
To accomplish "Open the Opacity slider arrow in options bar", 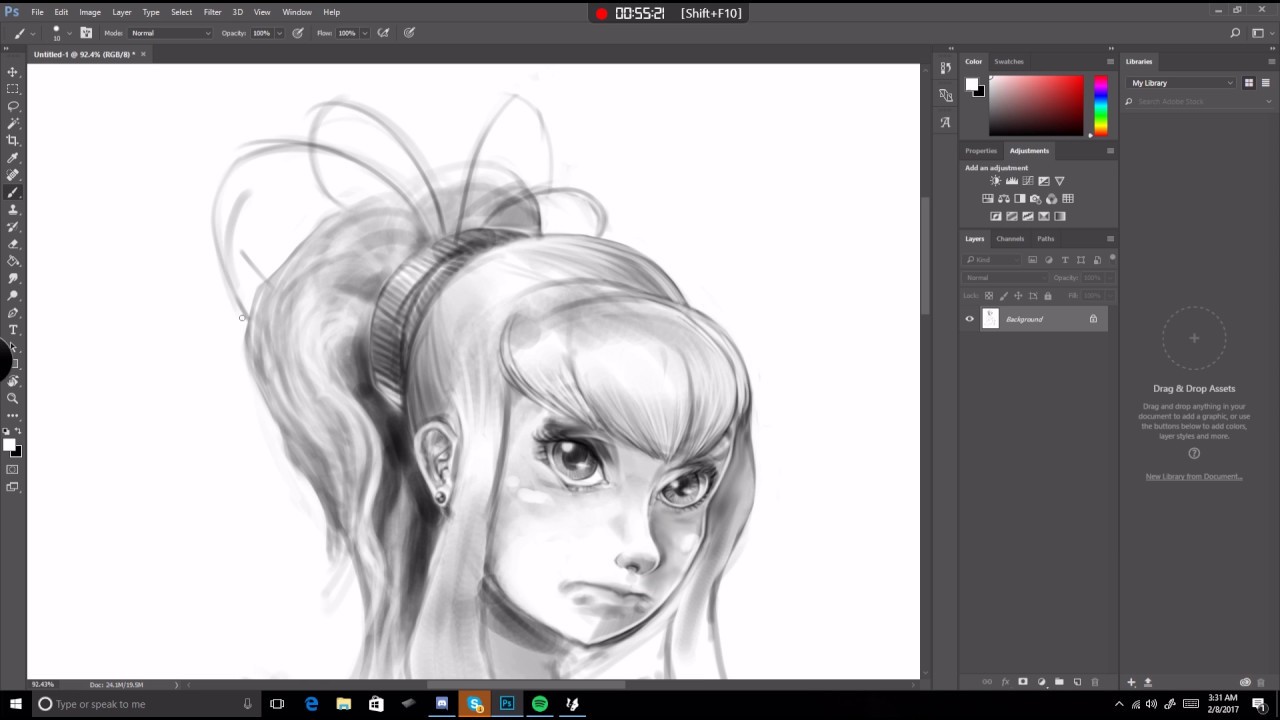I will pos(279,33).
